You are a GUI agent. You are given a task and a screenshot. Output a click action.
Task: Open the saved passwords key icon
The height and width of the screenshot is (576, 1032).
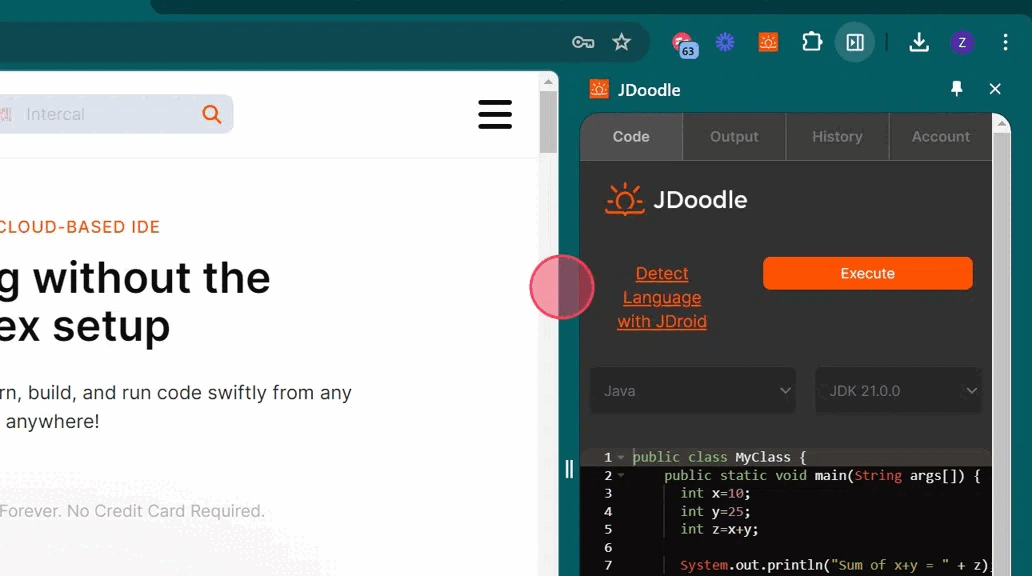(583, 42)
